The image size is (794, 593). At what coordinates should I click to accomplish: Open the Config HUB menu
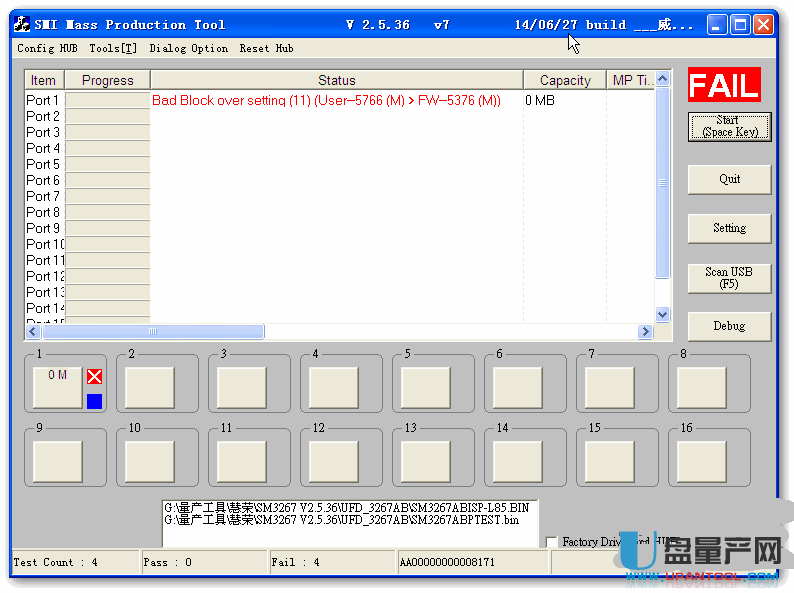tap(47, 48)
